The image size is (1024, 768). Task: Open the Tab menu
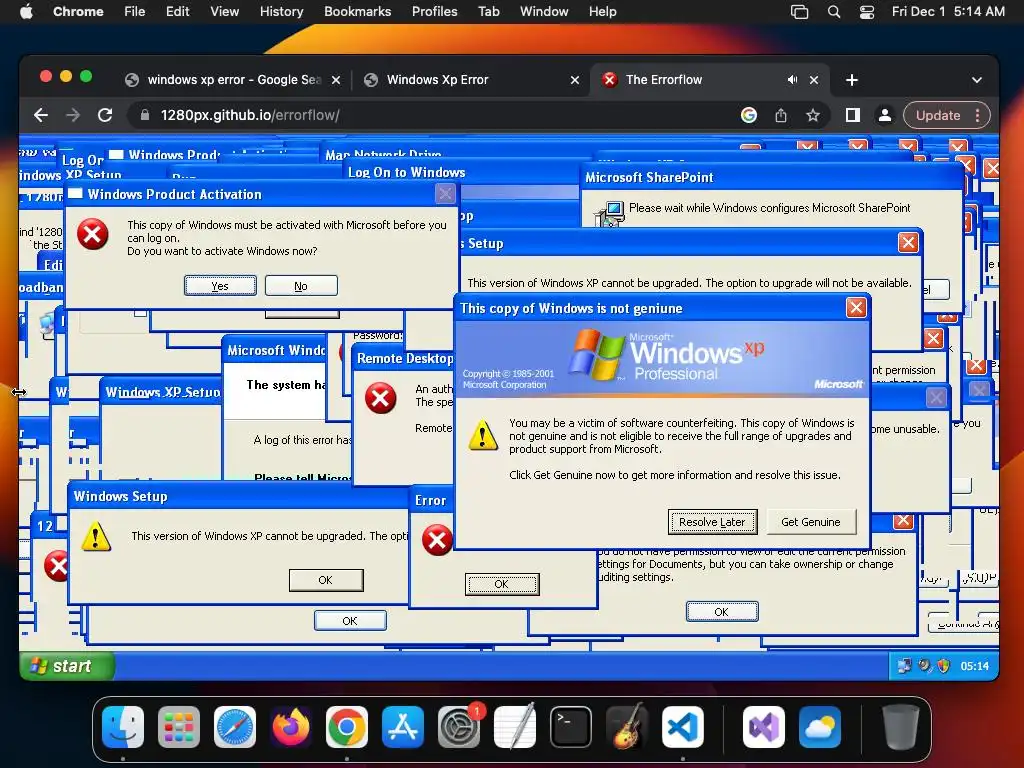click(x=488, y=11)
